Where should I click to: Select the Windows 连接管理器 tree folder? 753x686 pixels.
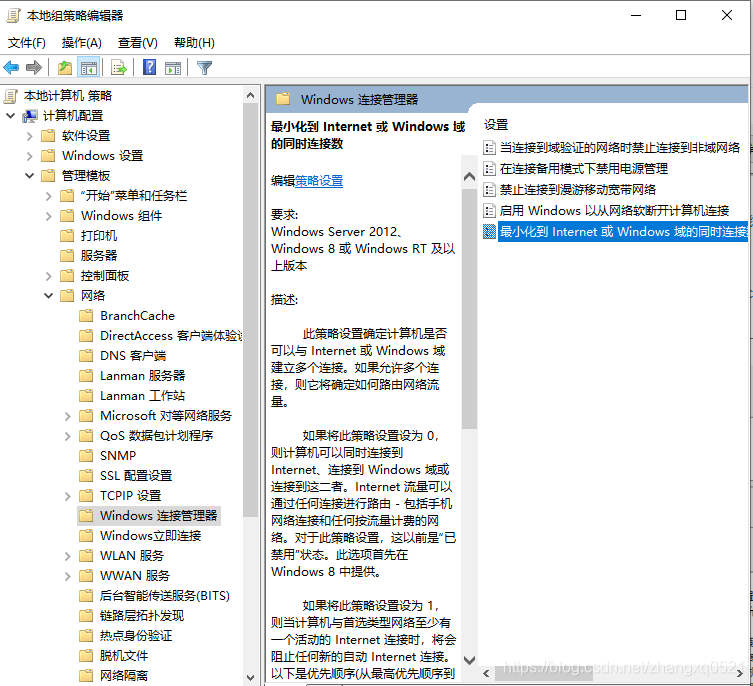[158, 515]
